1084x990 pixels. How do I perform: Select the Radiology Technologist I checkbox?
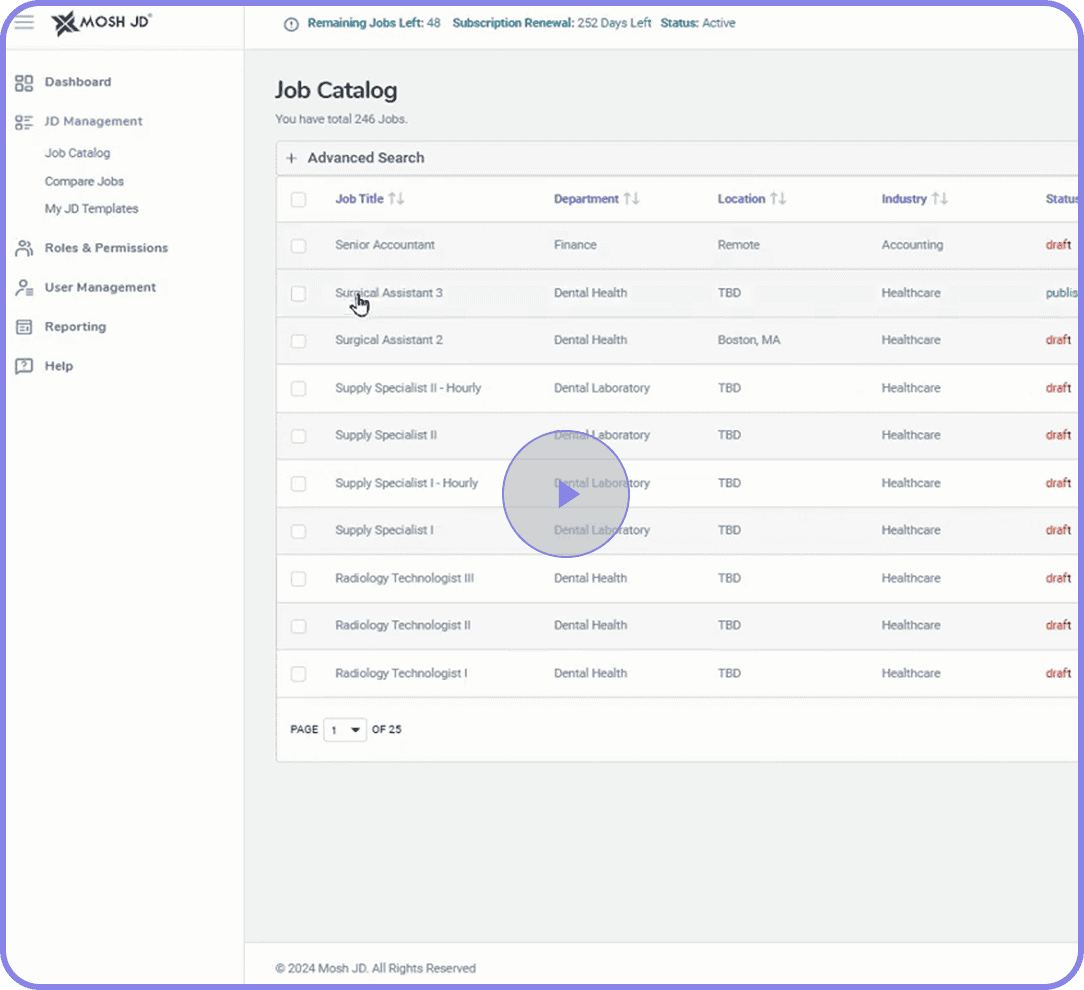tap(298, 674)
